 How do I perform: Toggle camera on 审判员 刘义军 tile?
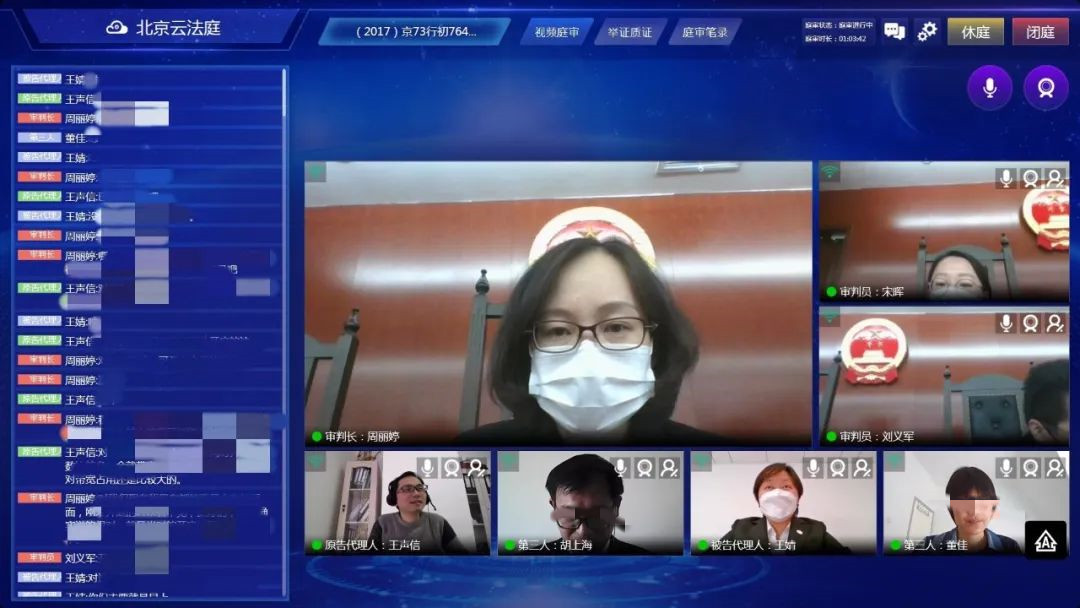click(x=1030, y=323)
